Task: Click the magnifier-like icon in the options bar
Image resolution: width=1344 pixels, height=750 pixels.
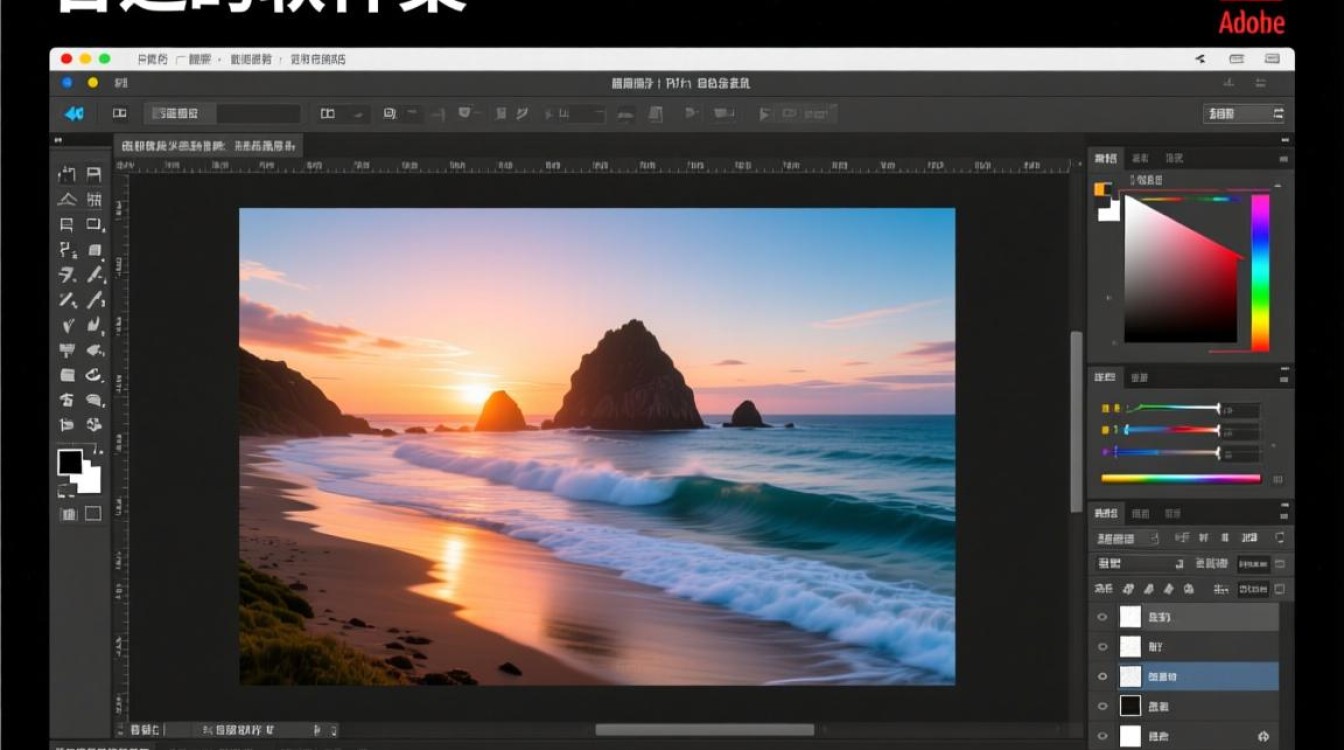Action: [390, 114]
